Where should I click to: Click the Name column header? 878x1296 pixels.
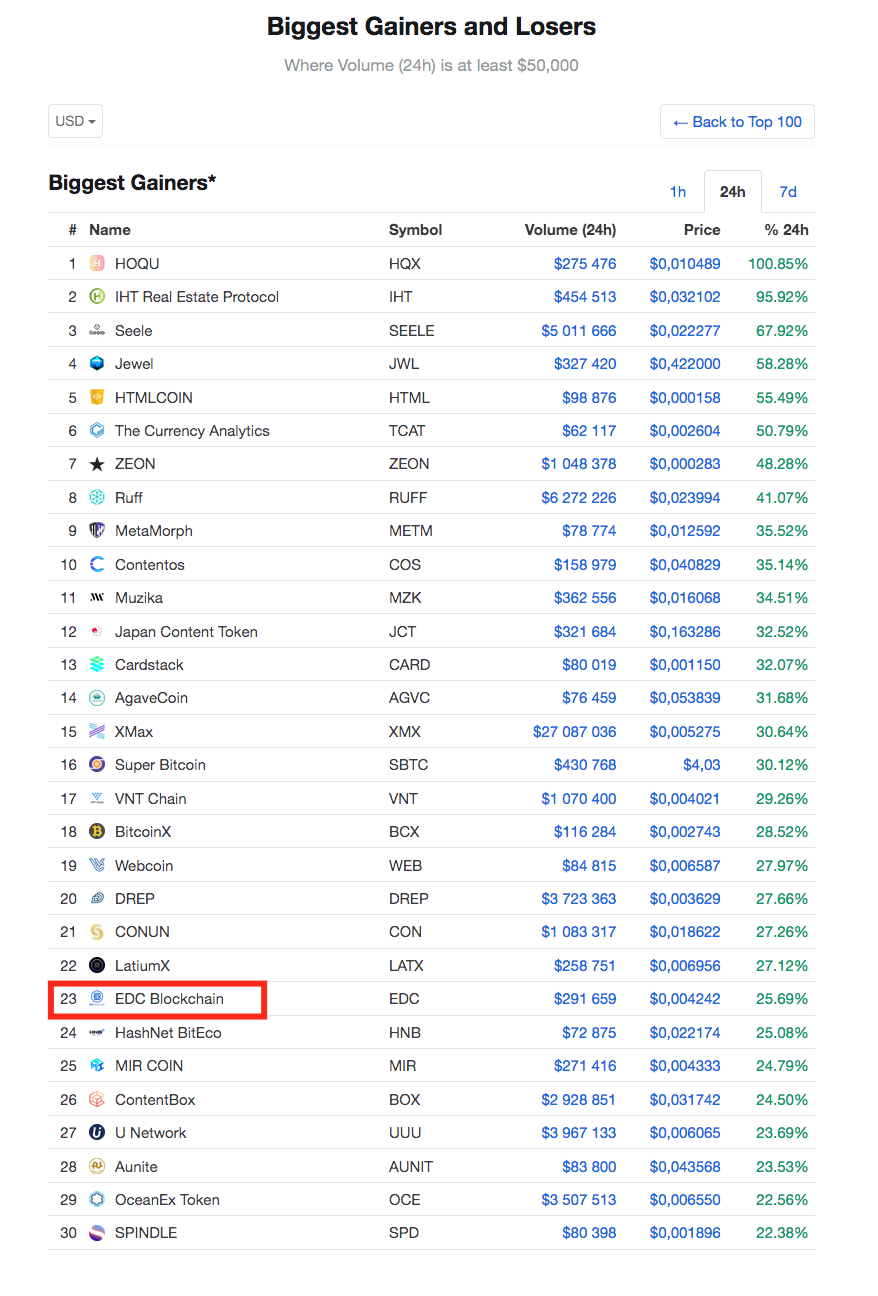coord(110,230)
